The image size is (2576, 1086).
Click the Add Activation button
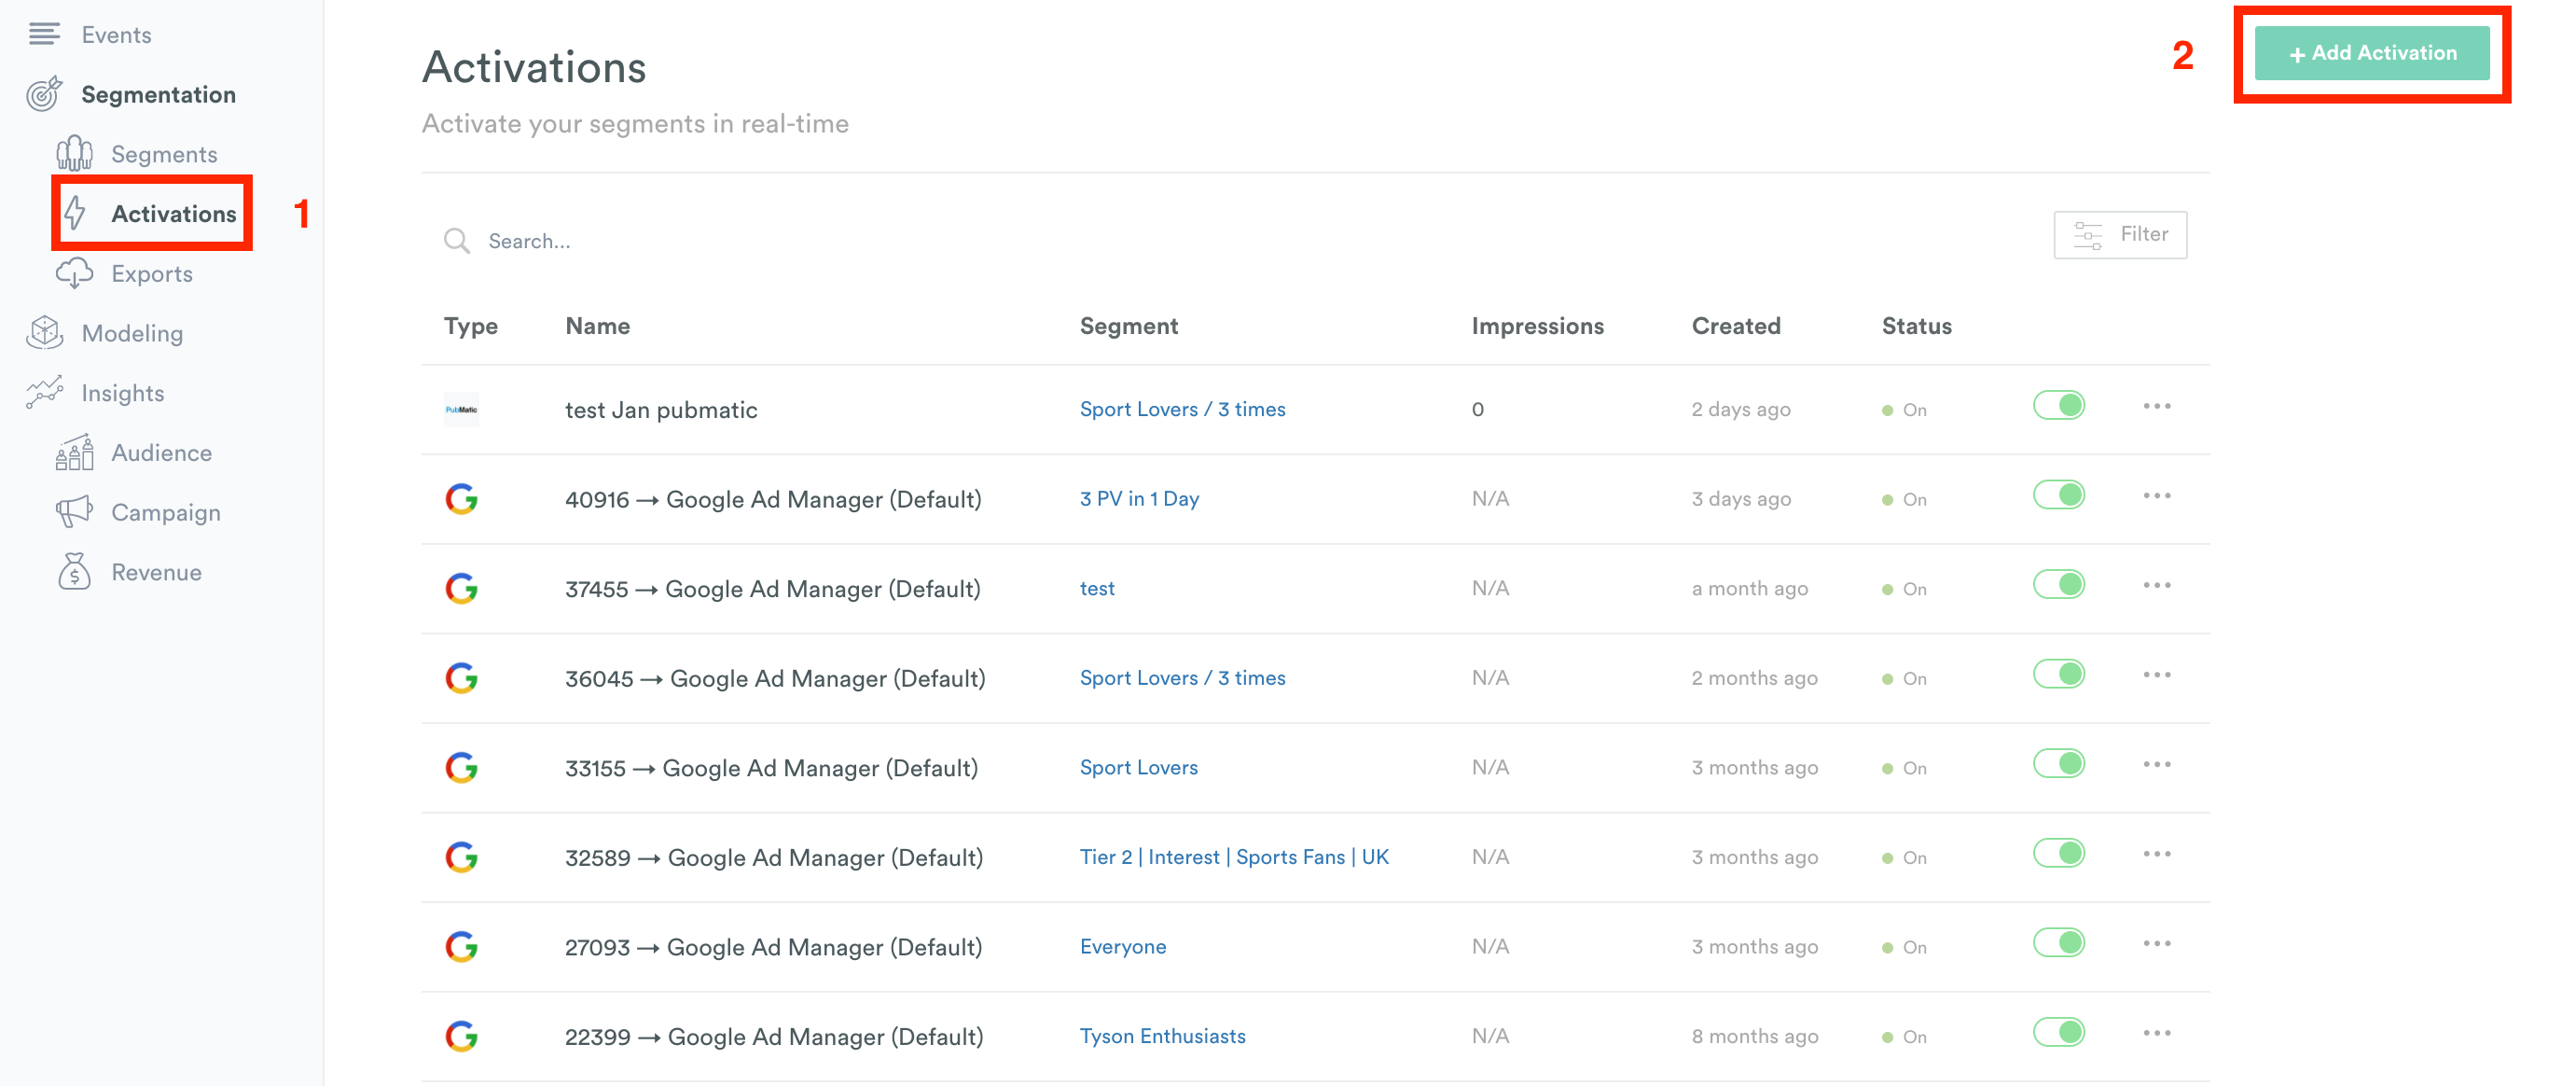(2371, 52)
